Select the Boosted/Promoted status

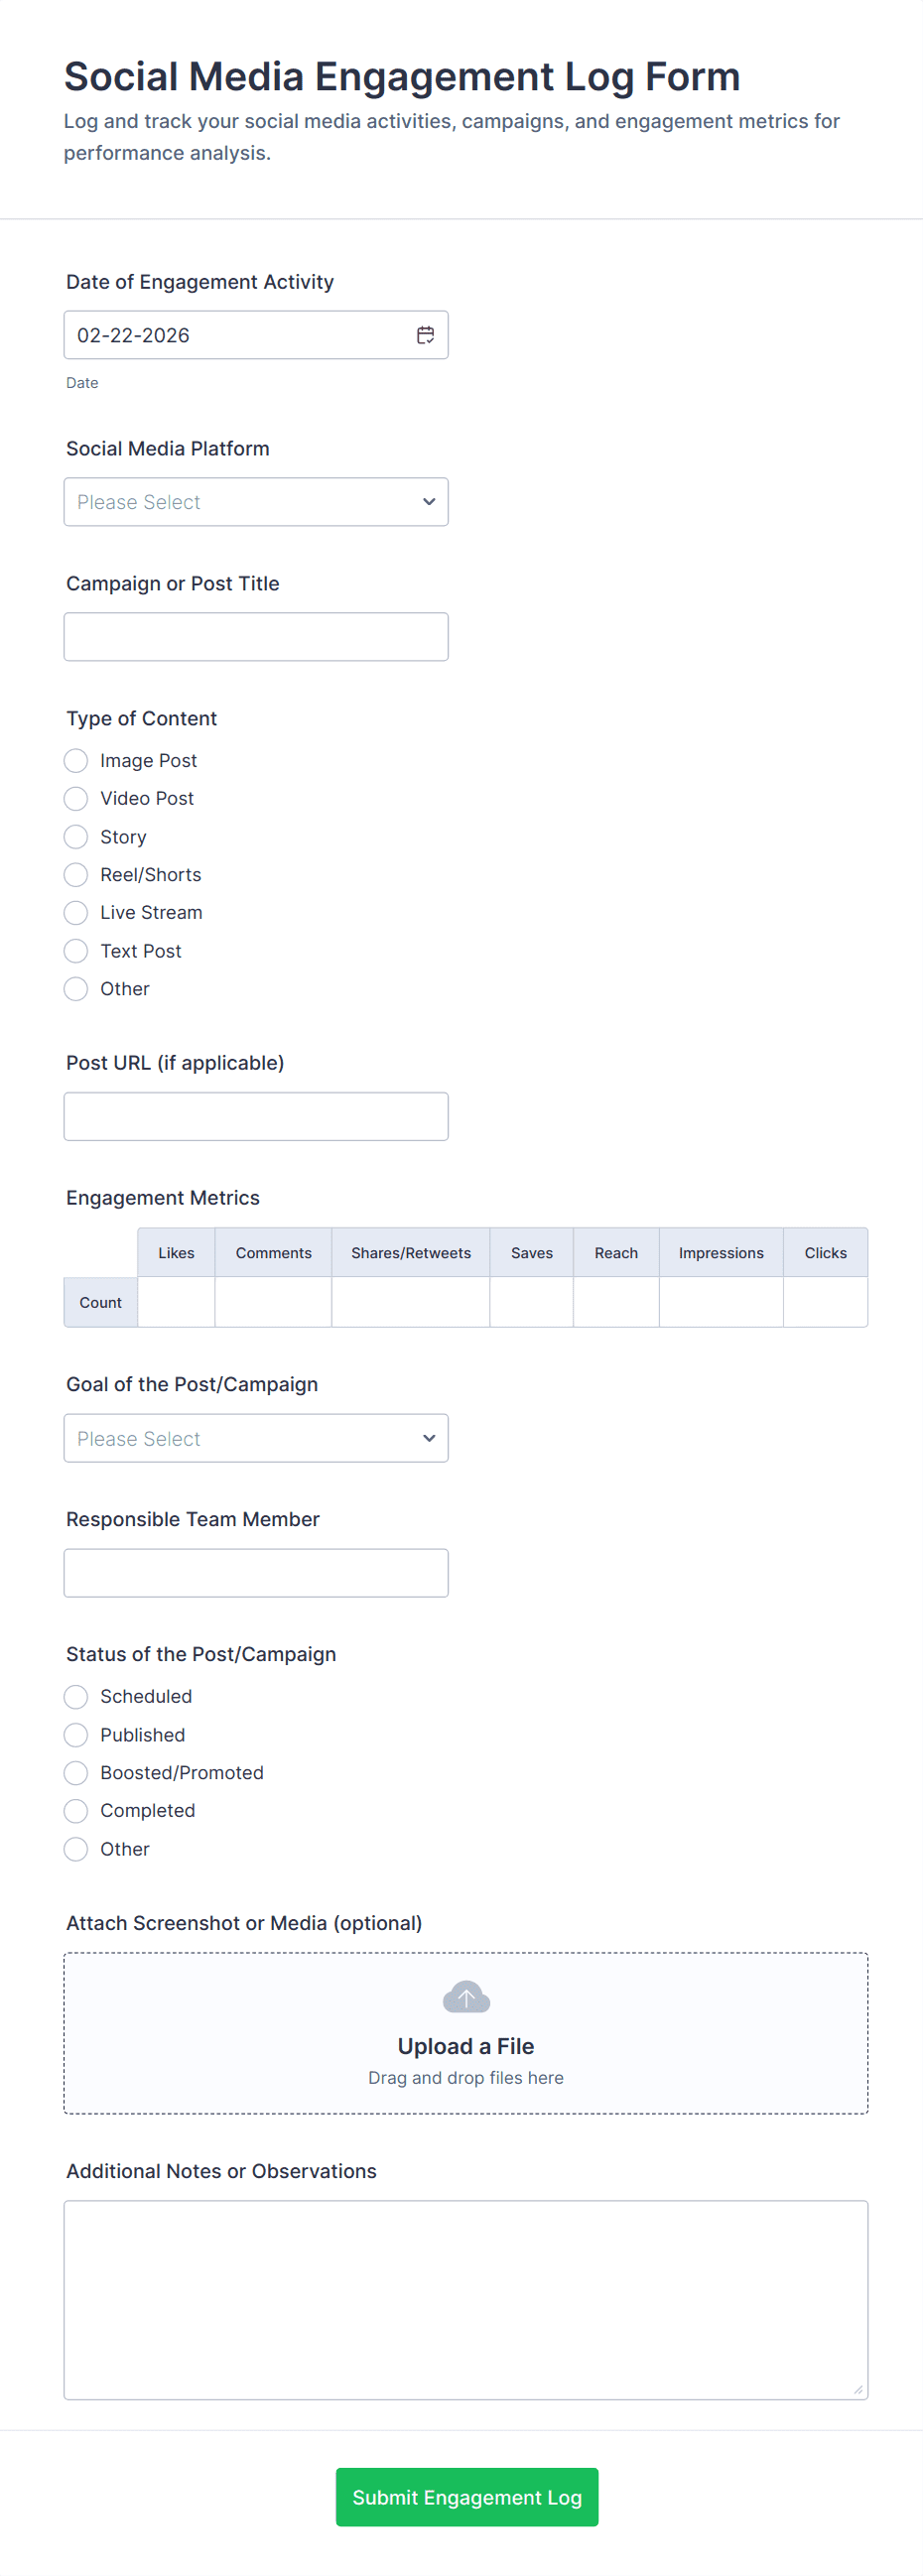pyautogui.click(x=76, y=1773)
